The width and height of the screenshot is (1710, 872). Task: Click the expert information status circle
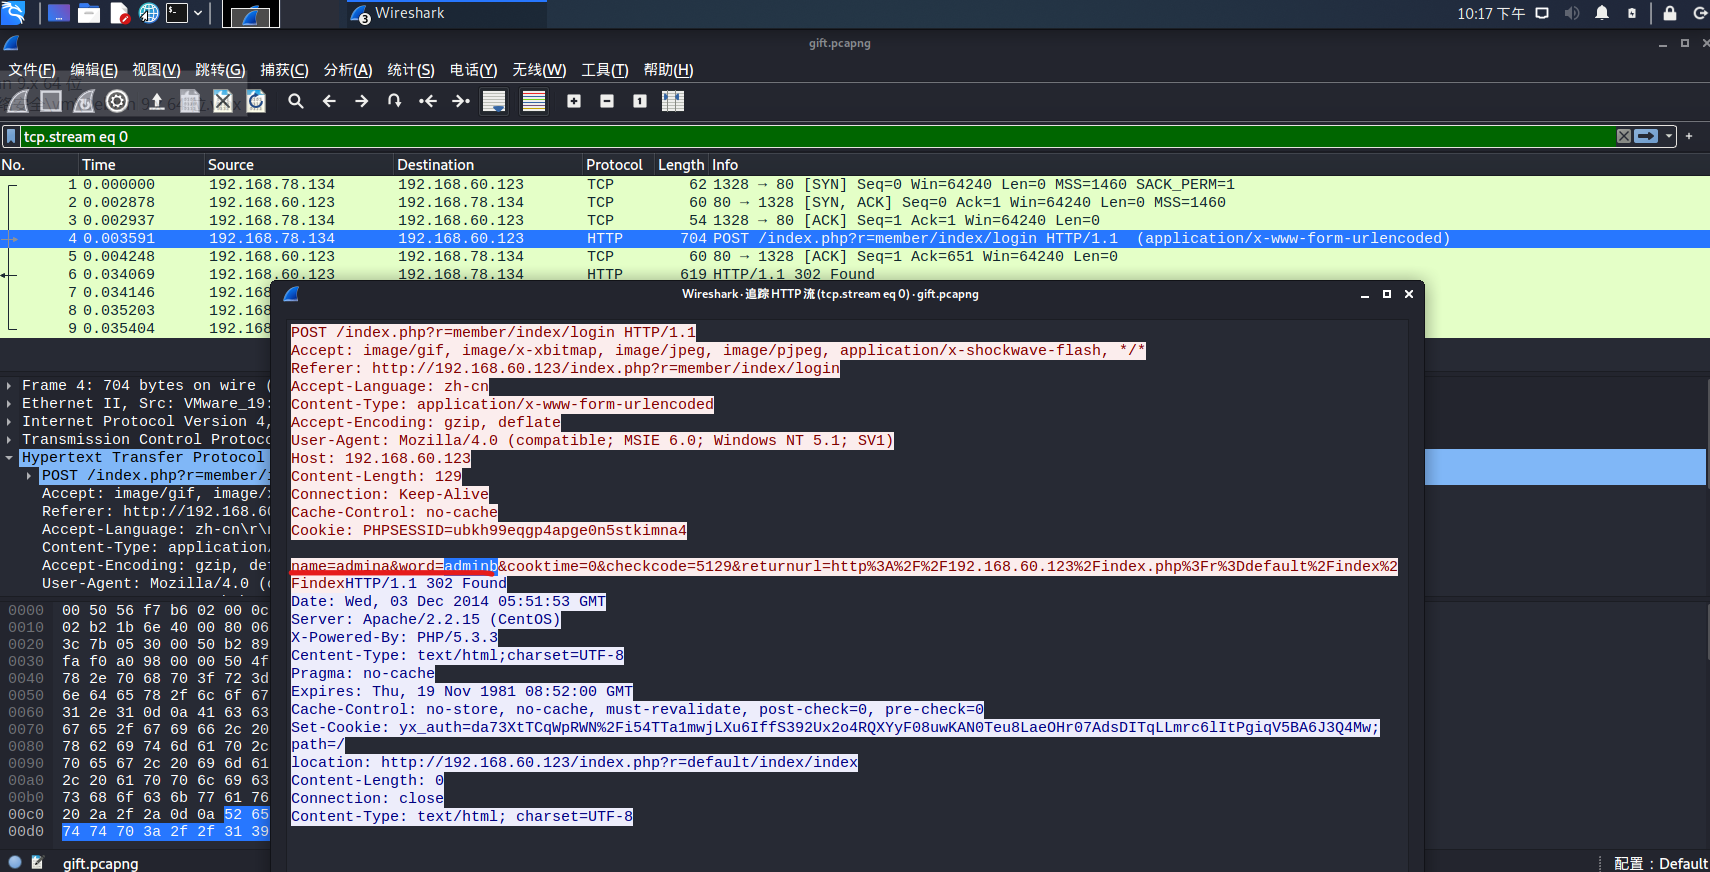[x=15, y=862]
